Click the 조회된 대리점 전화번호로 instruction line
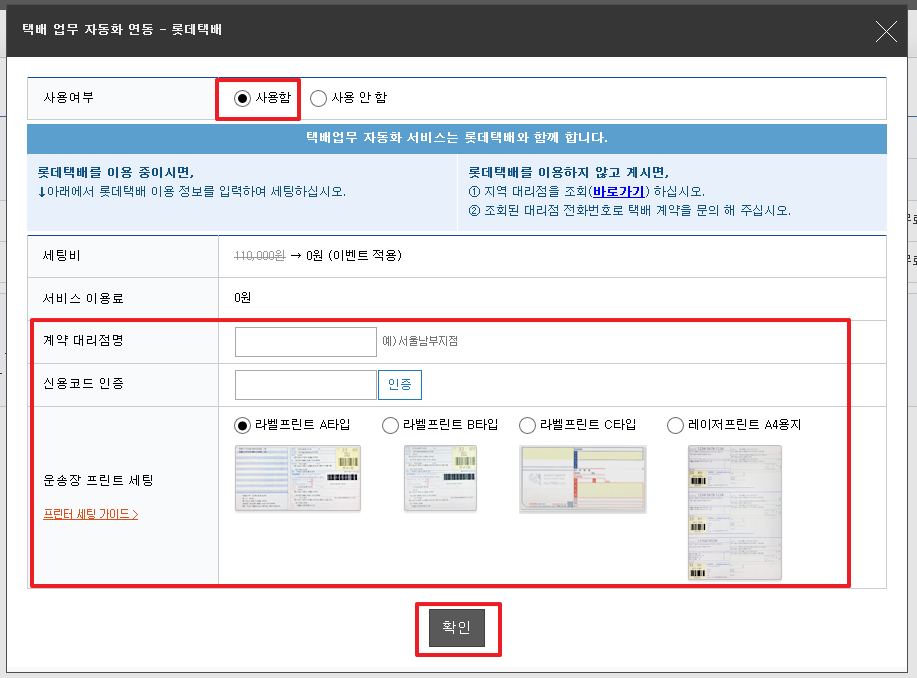The image size is (917, 678). click(630, 211)
